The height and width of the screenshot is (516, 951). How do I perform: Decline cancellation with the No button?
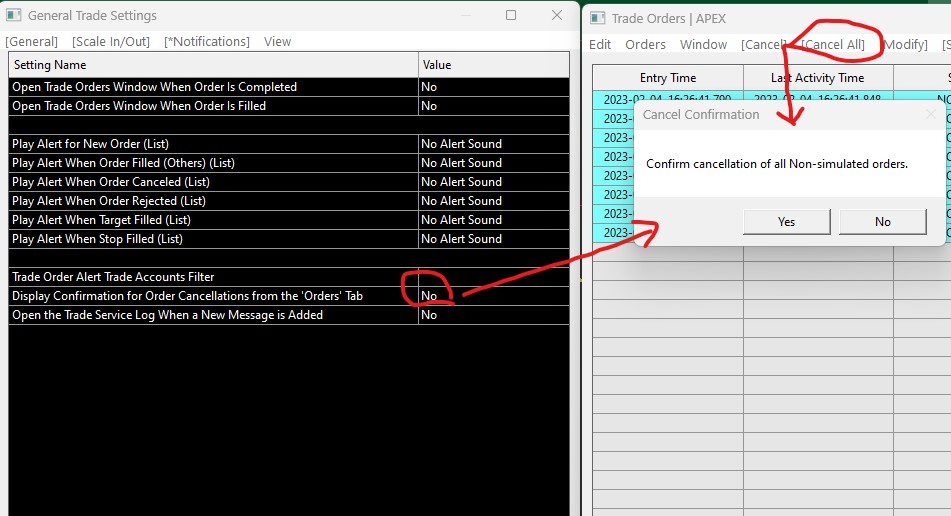click(882, 222)
